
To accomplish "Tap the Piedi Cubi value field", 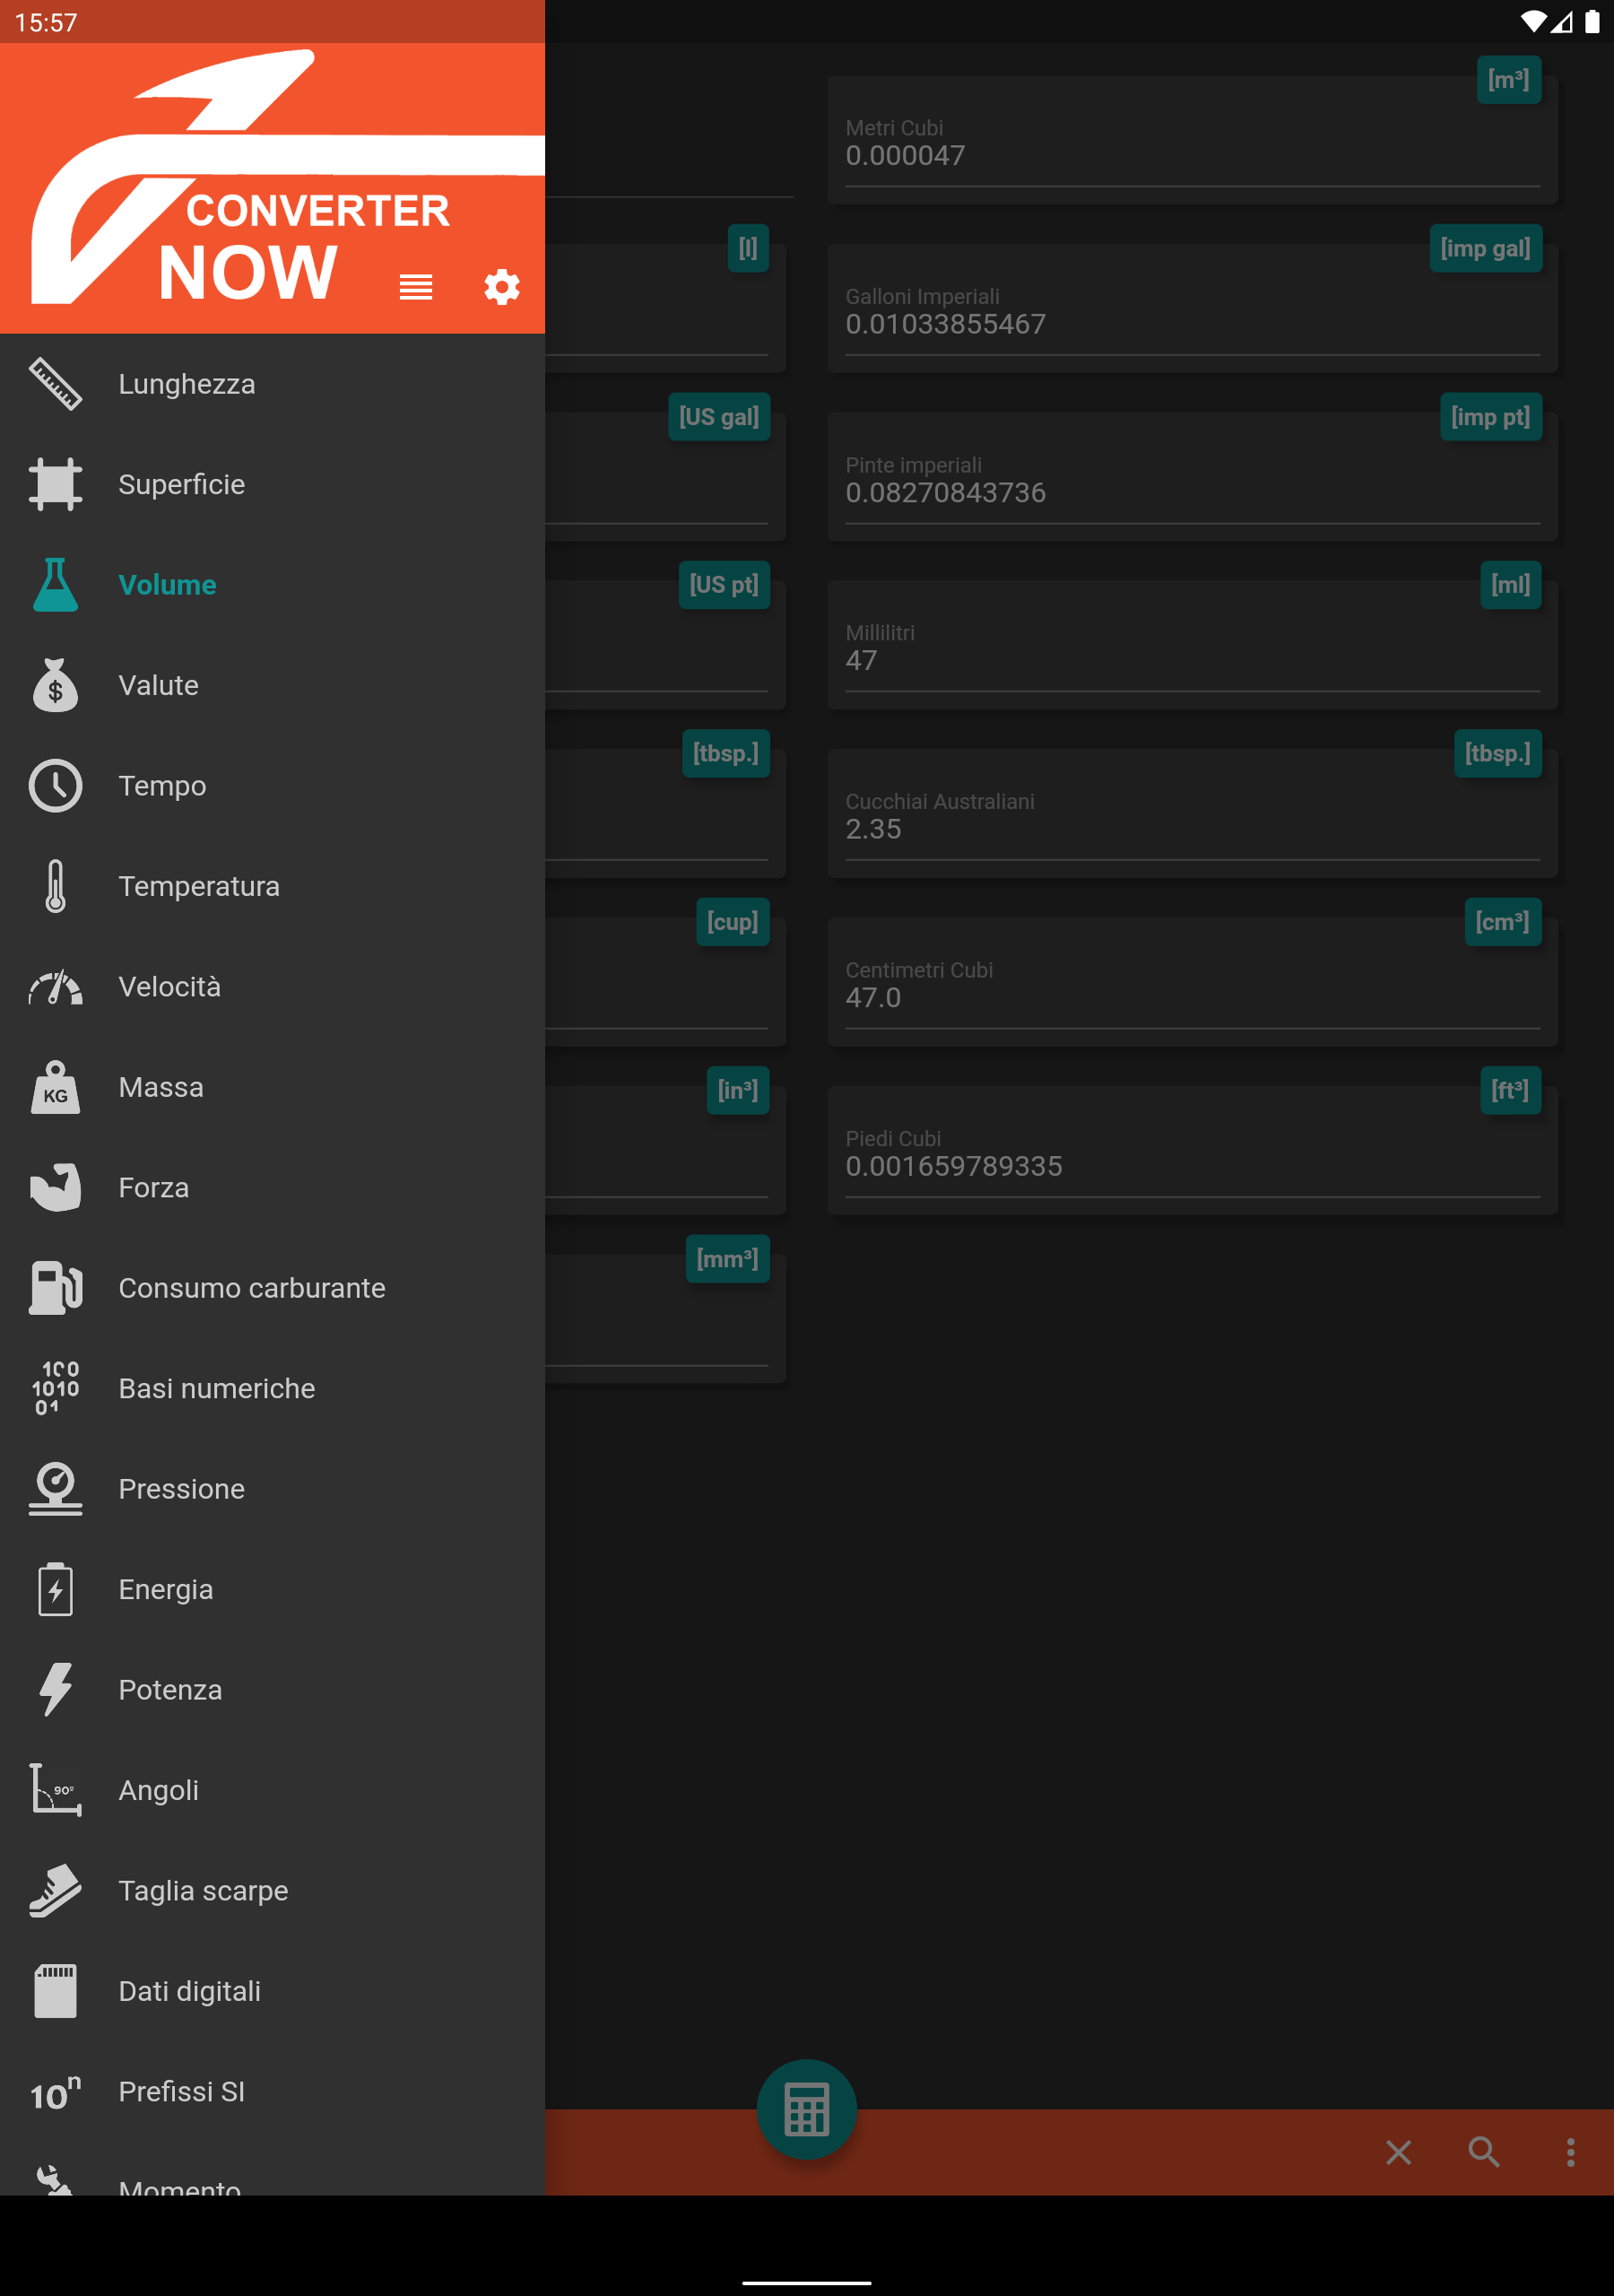I will click(x=1191, y=1166).
